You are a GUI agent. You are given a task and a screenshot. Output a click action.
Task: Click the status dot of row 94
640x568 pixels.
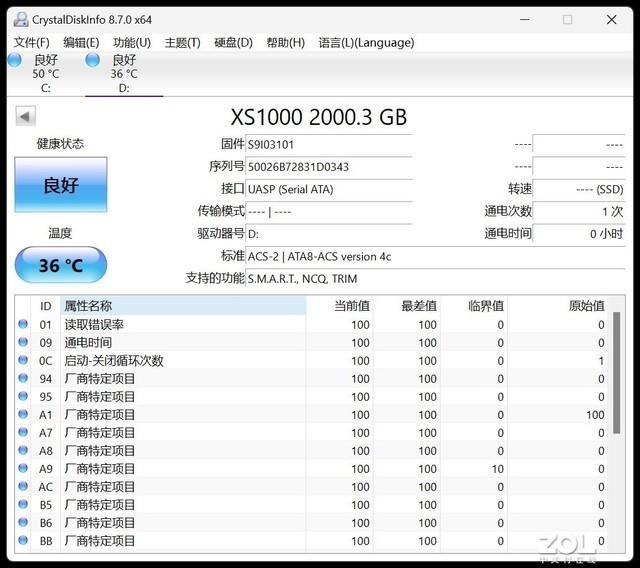pos(23,378)
